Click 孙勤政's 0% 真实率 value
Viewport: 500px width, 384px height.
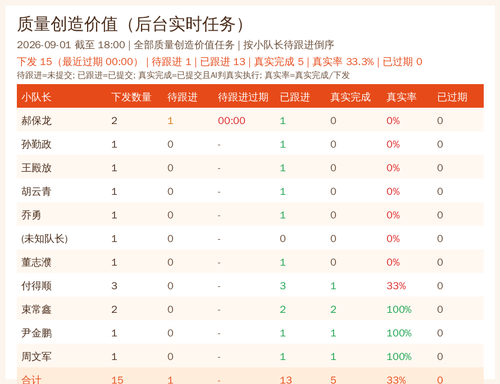point(393,144)
